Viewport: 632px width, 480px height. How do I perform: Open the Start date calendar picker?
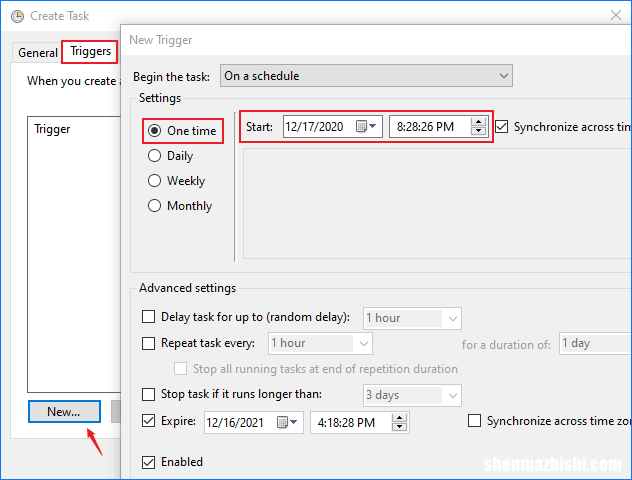pyautogui.click(x=366, y=127)
